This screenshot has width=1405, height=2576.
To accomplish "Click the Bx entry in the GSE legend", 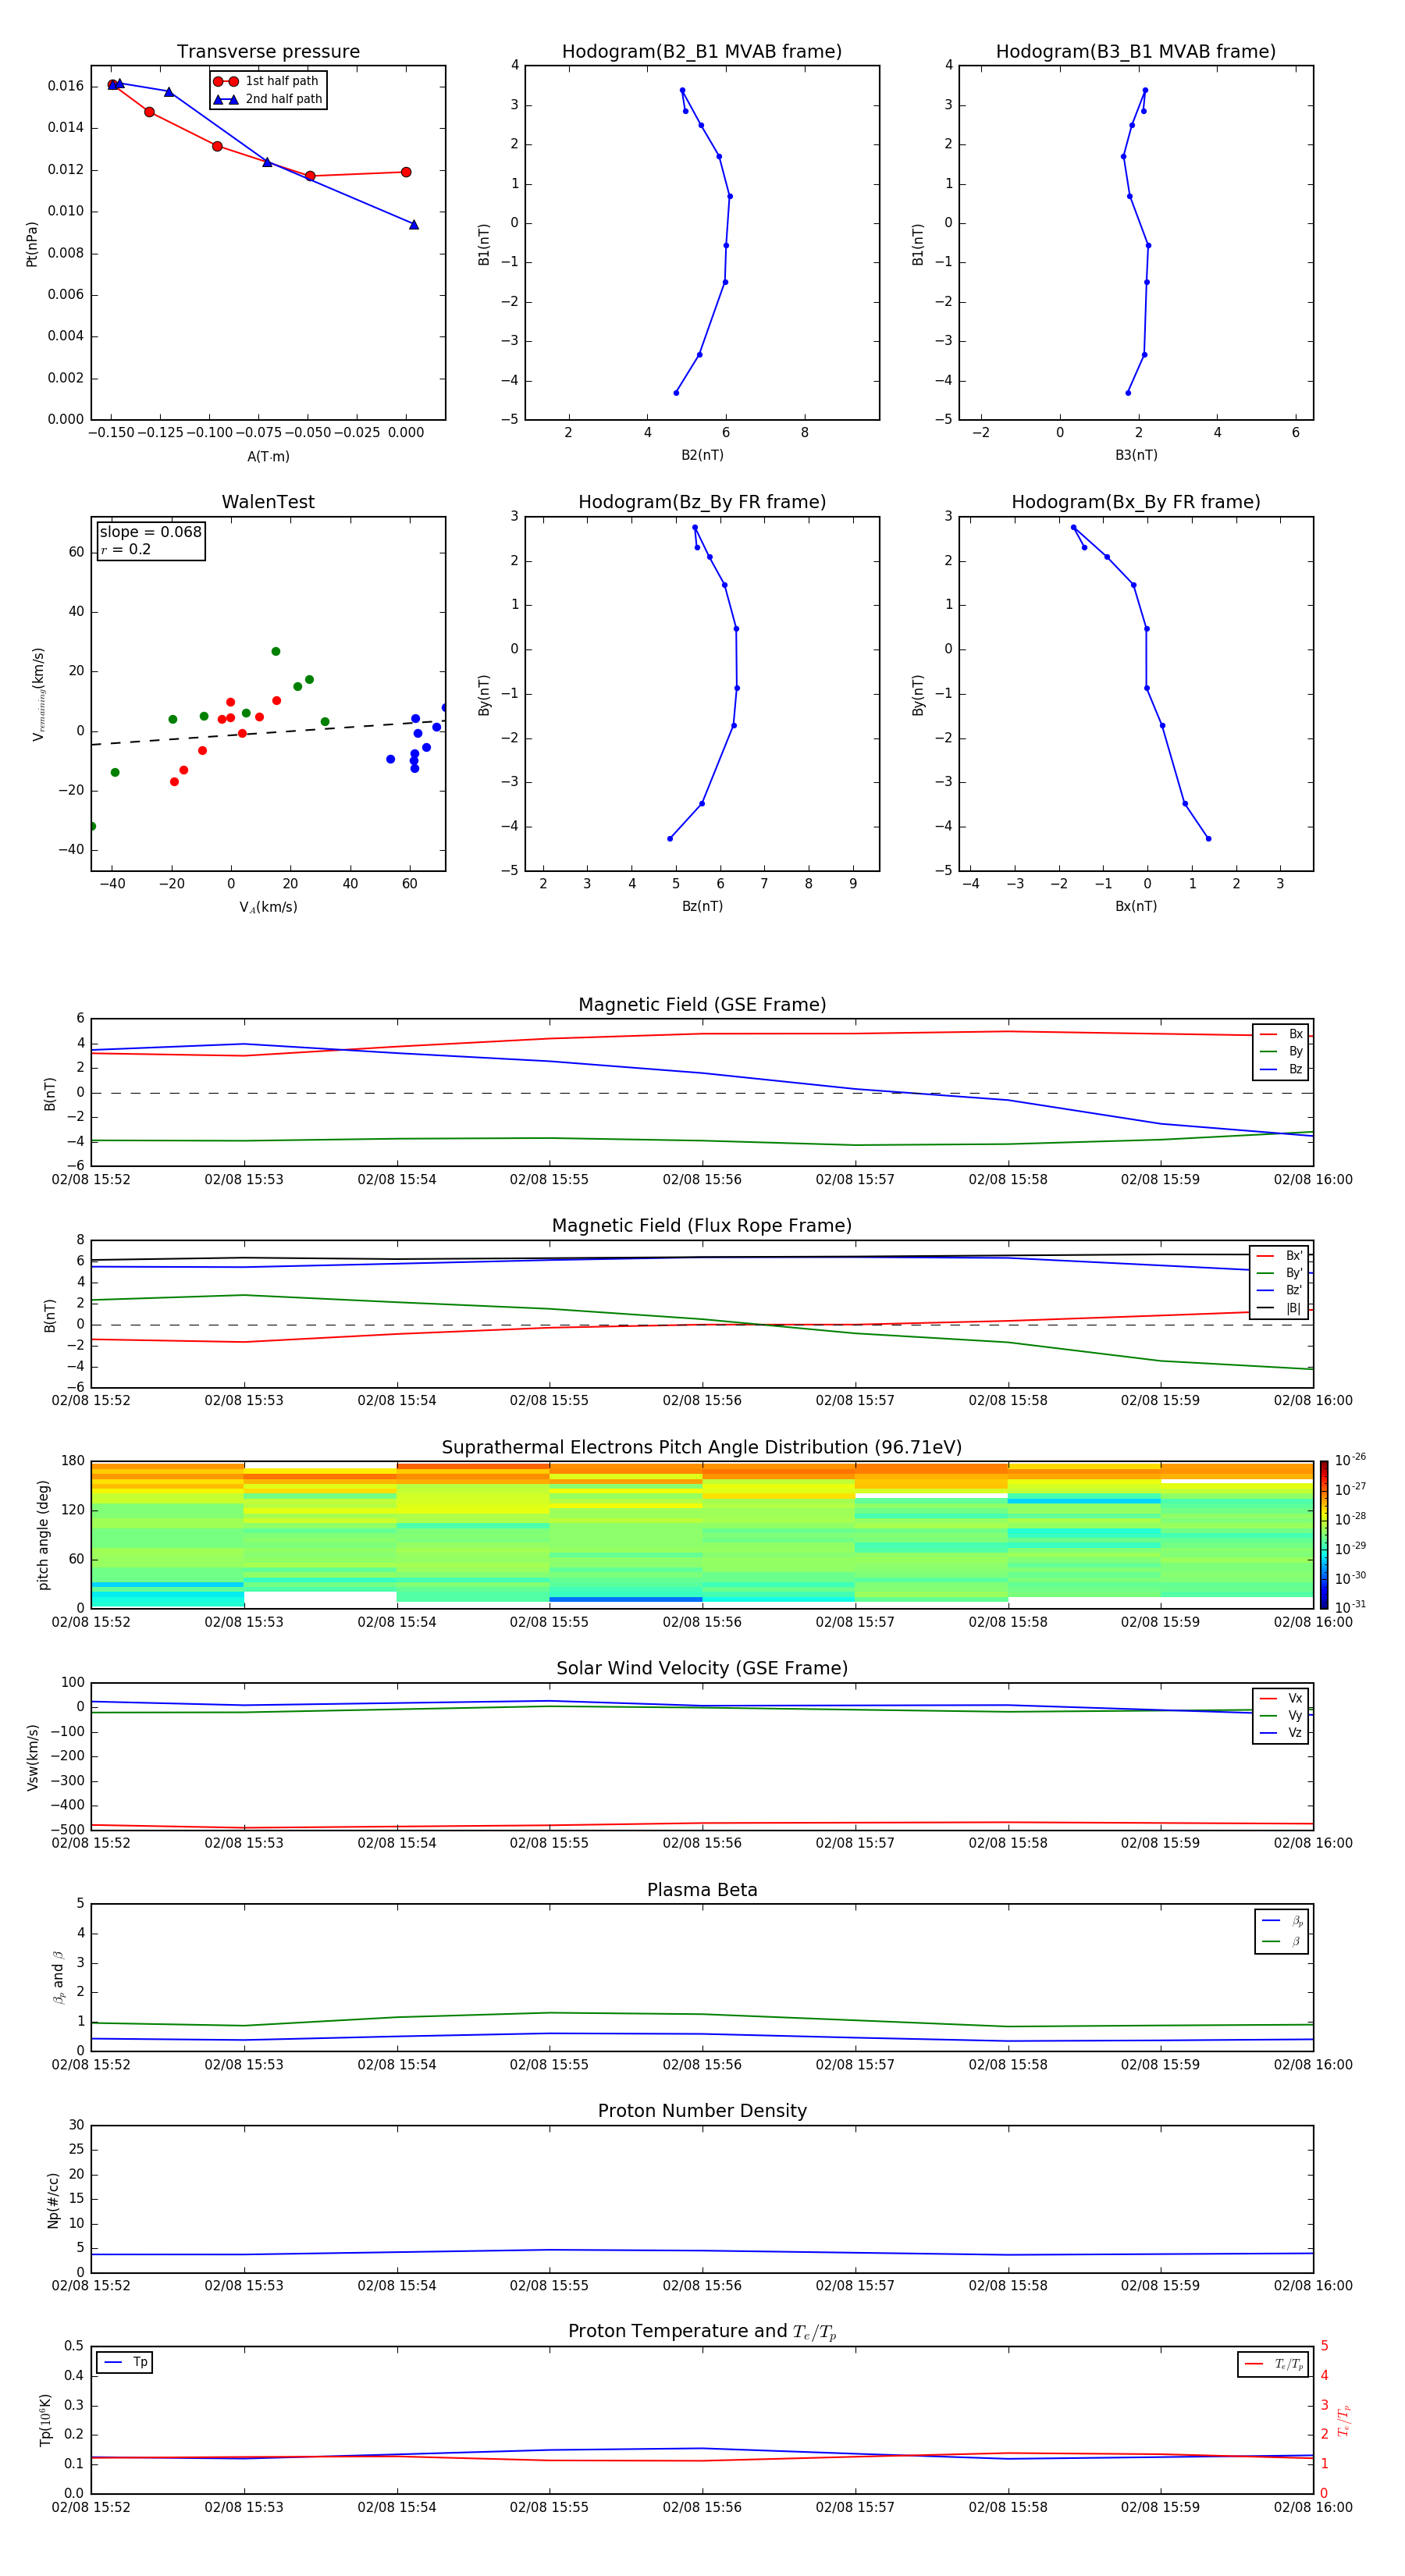I will coord(1281,1034).
